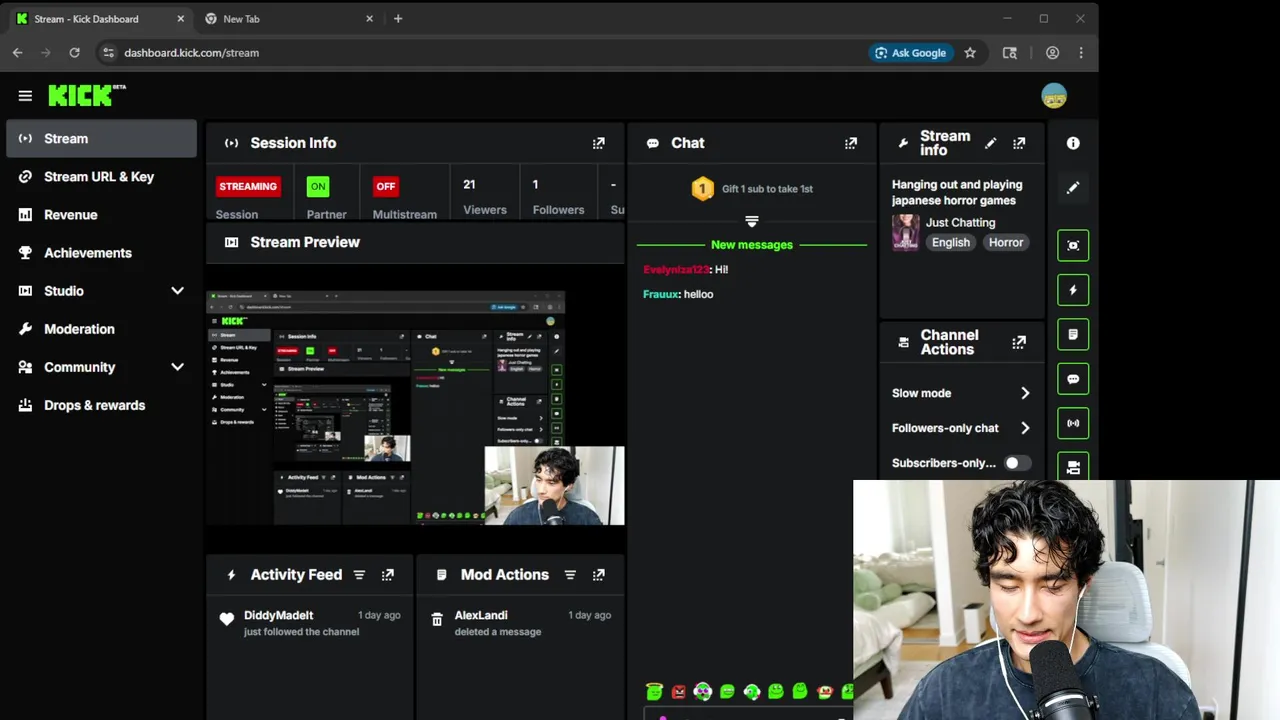The height and width of the screenshot is (720, 1280).
Task: Insert the red angry emote in chat
Action: (679, 691)
